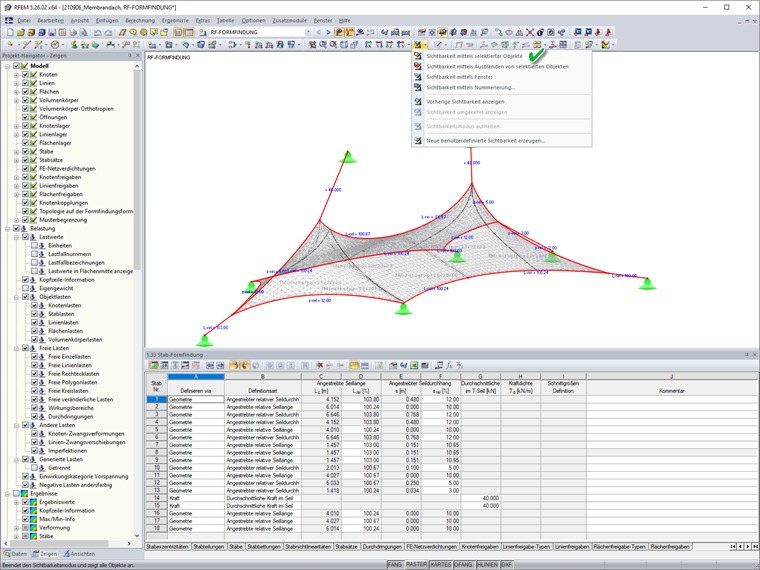Click the red X delete row icon in table toolbar

[319, 365]
